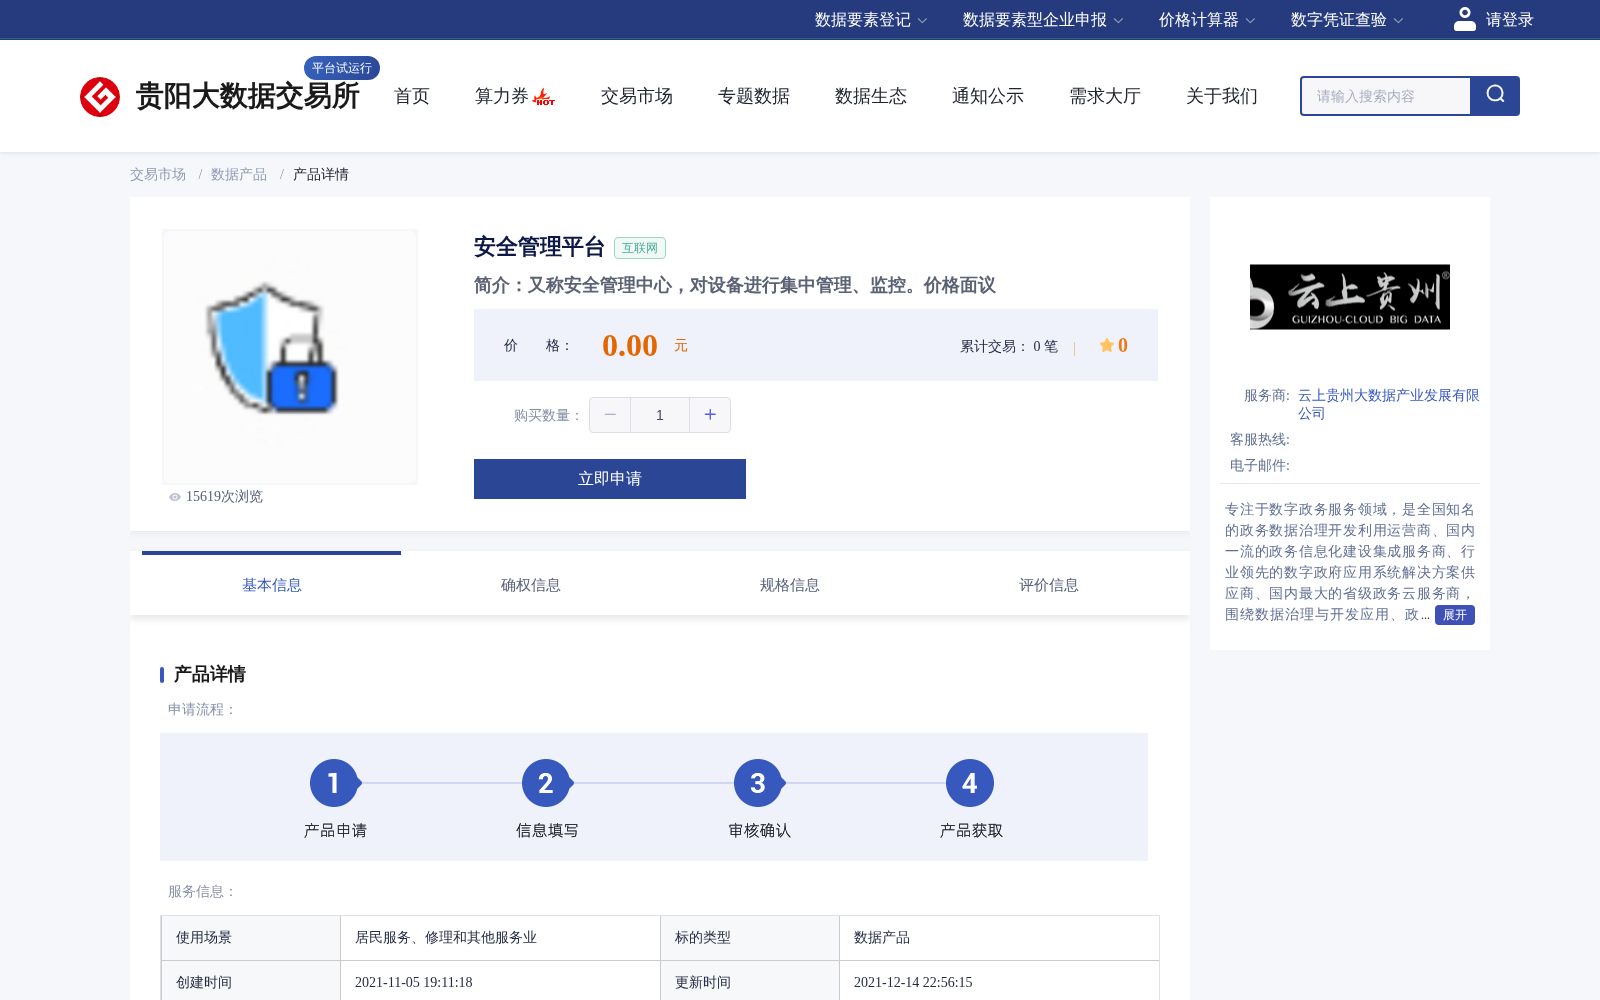Viewport: 1600px width, 1000px height.
Task: Go to 交易市场 breadcrumb link
Action: [158, 175]
